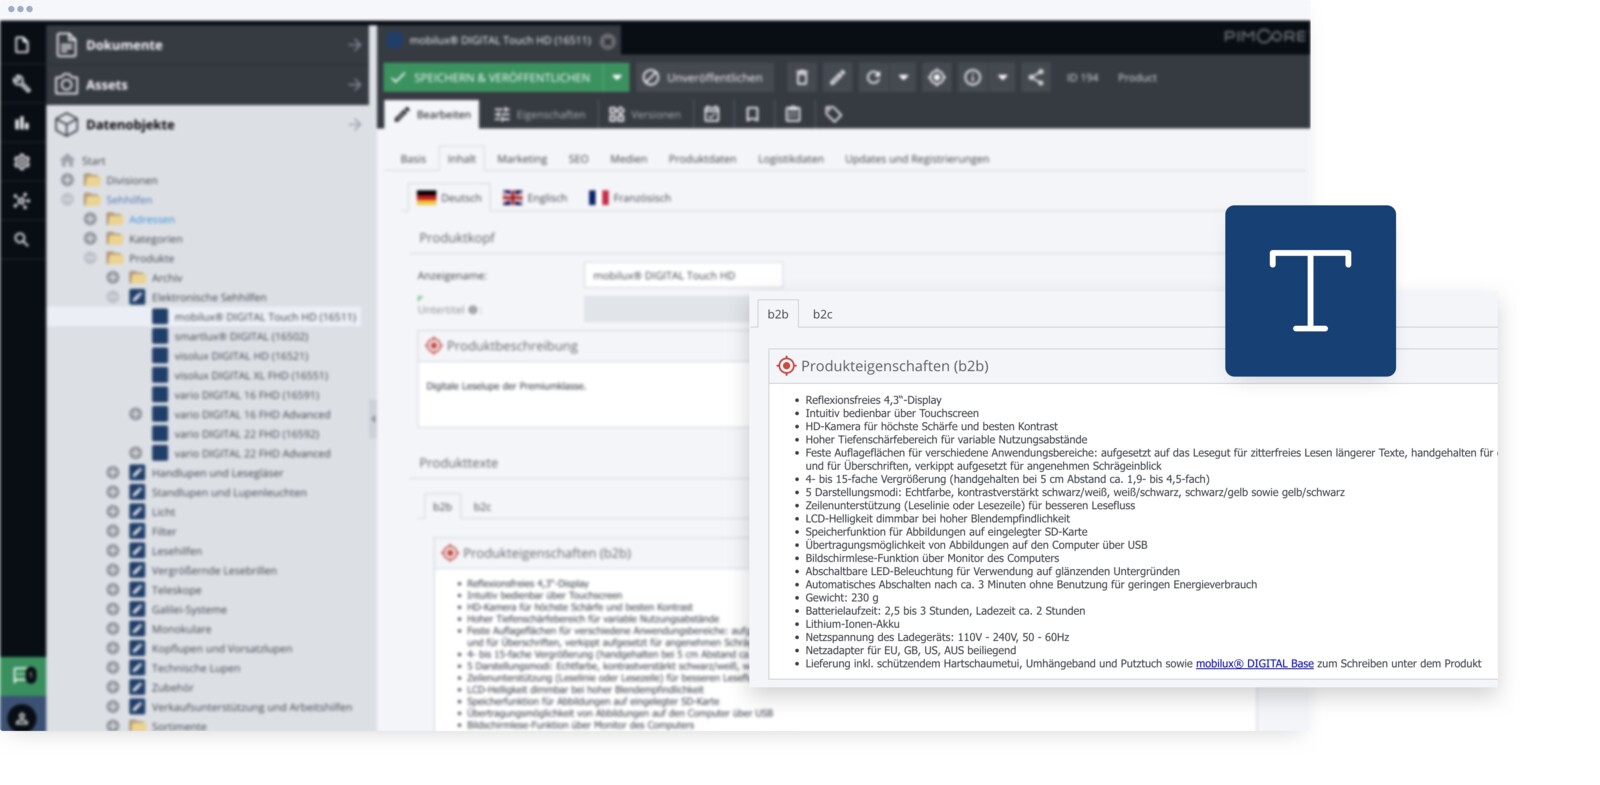Close the mobilux DIGITAL Touch HD document tab
The width and height of the screenshot is (1600, 785).
click(x=608, y=41)
